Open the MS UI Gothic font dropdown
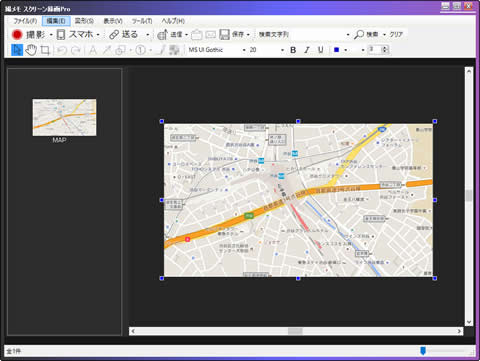This screenshot has width=480, height=361. pyautogui.click(x=244, y=50)
